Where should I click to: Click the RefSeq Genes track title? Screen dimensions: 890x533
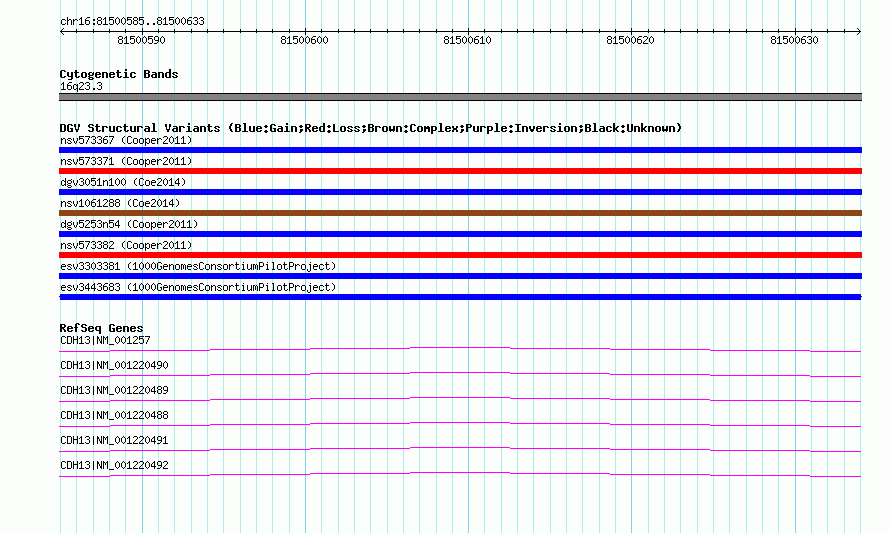click(101, 328)
